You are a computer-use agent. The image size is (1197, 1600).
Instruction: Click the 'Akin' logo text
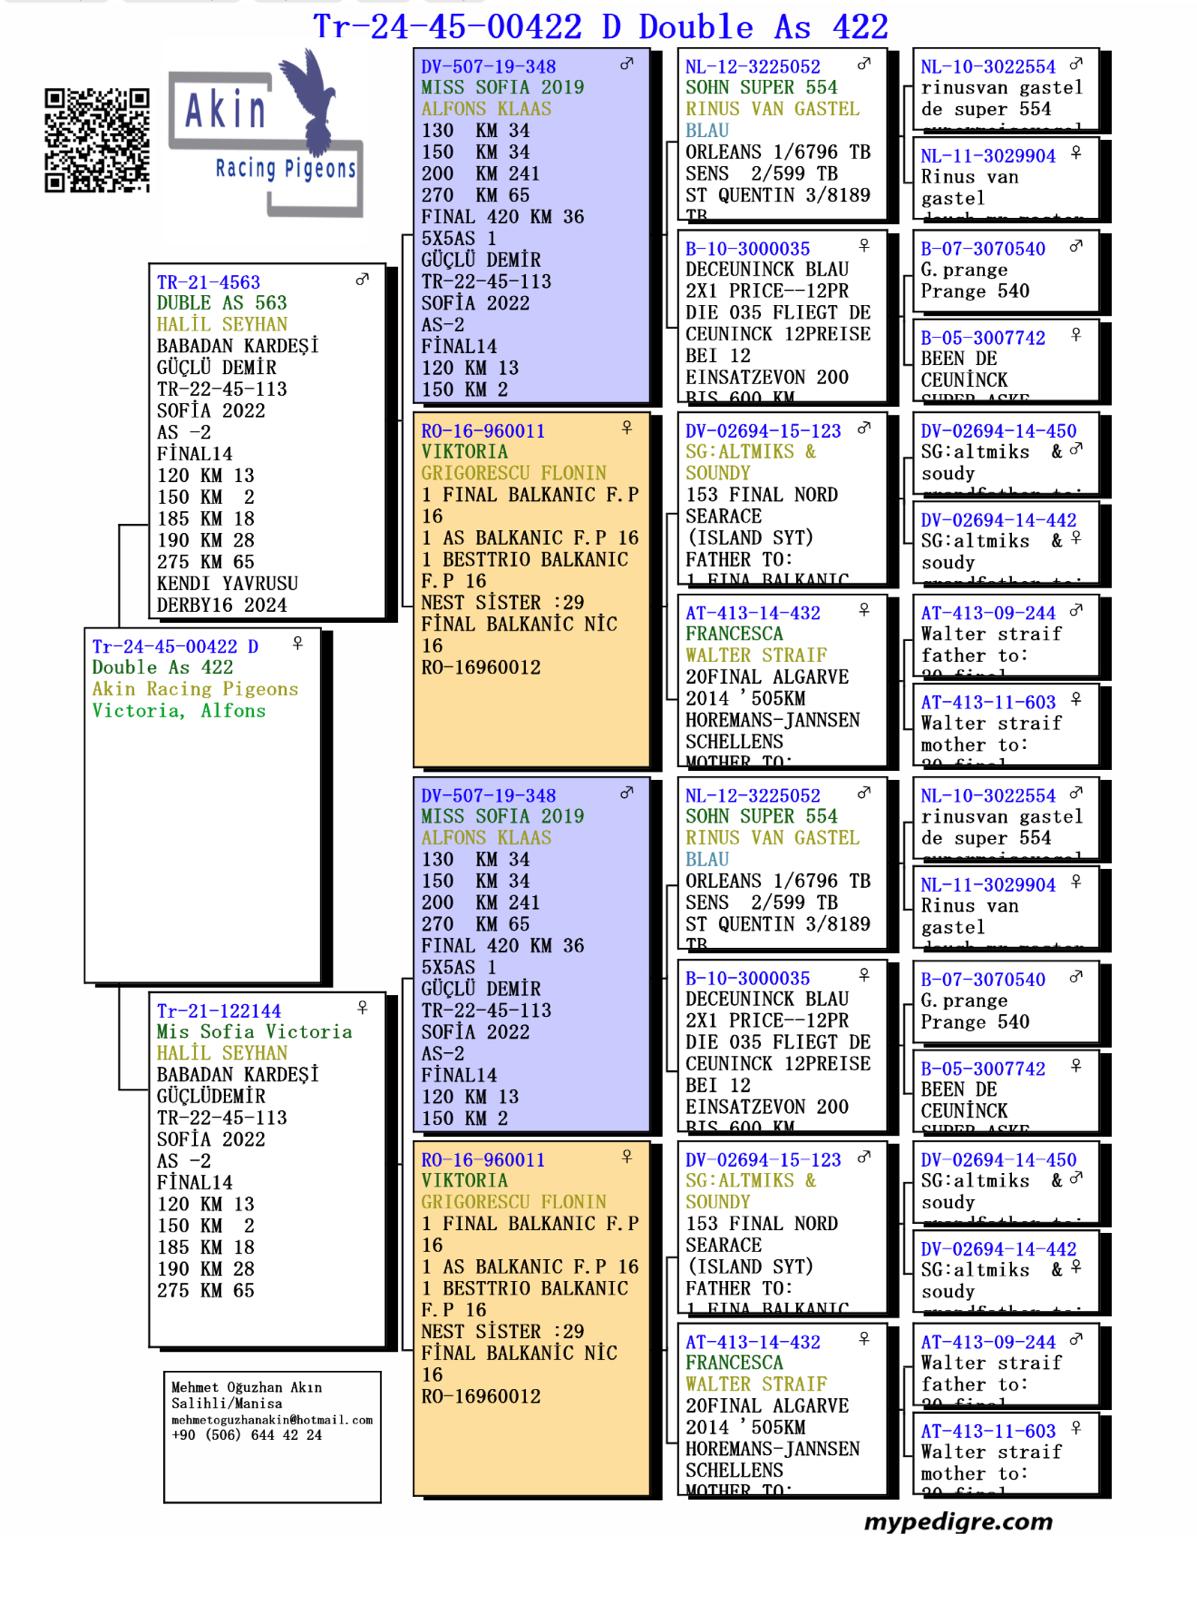tap(226, 112)
